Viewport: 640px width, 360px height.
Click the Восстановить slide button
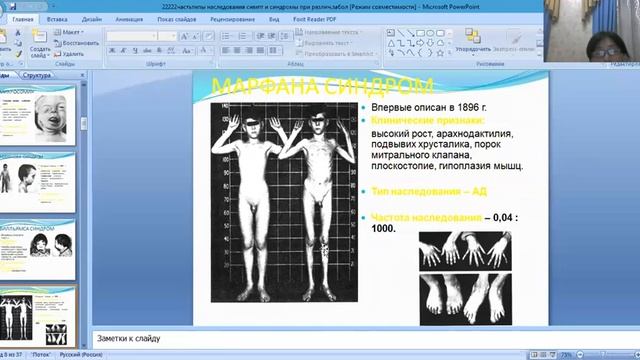tap(77, 43)
